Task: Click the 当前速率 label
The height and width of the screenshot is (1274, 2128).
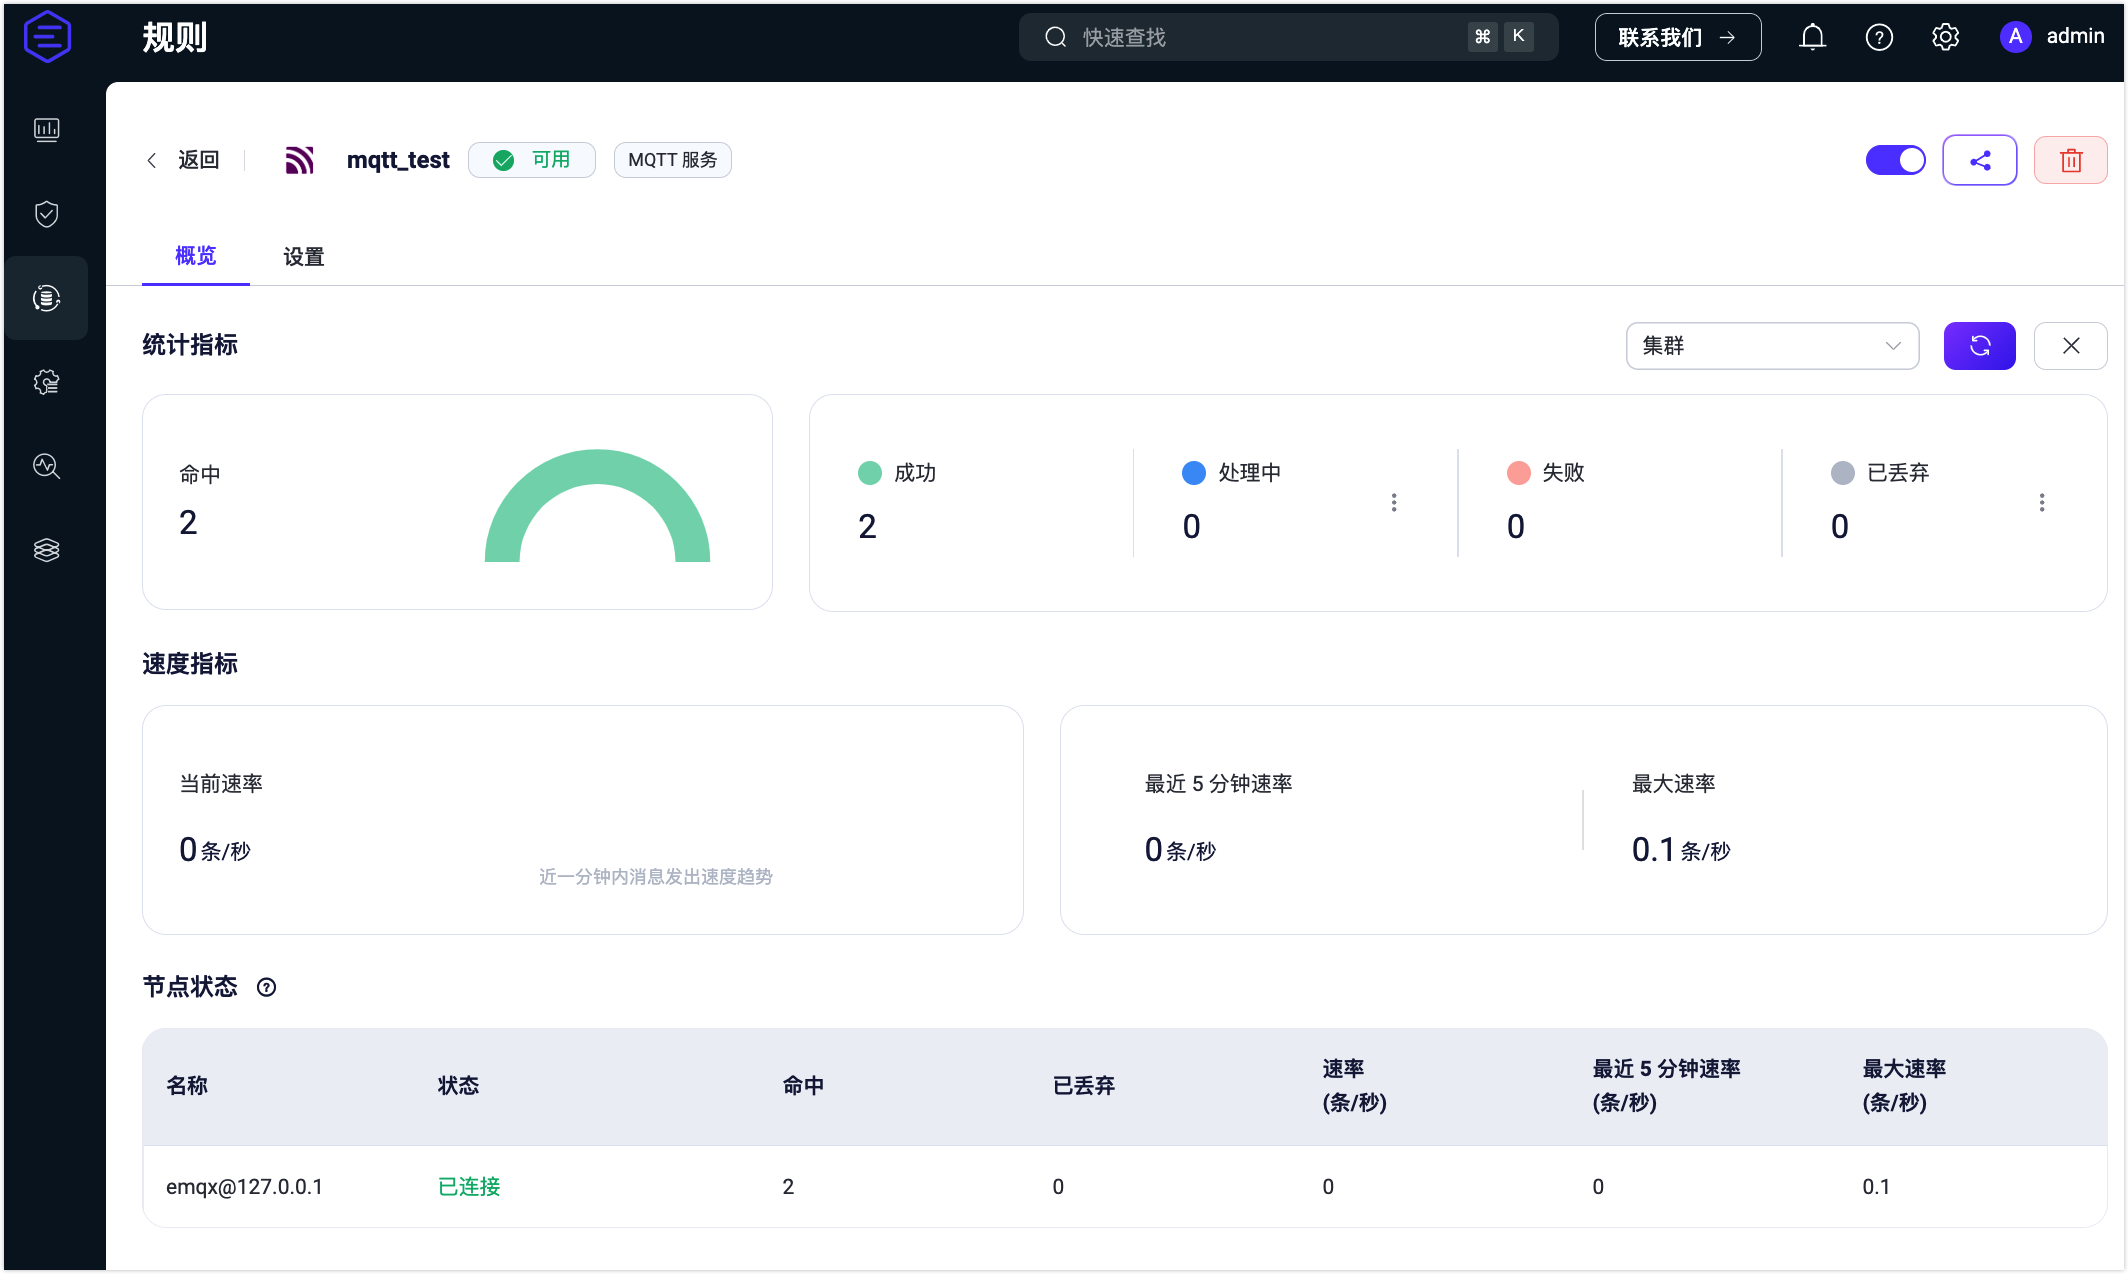Action: (221, 784)
